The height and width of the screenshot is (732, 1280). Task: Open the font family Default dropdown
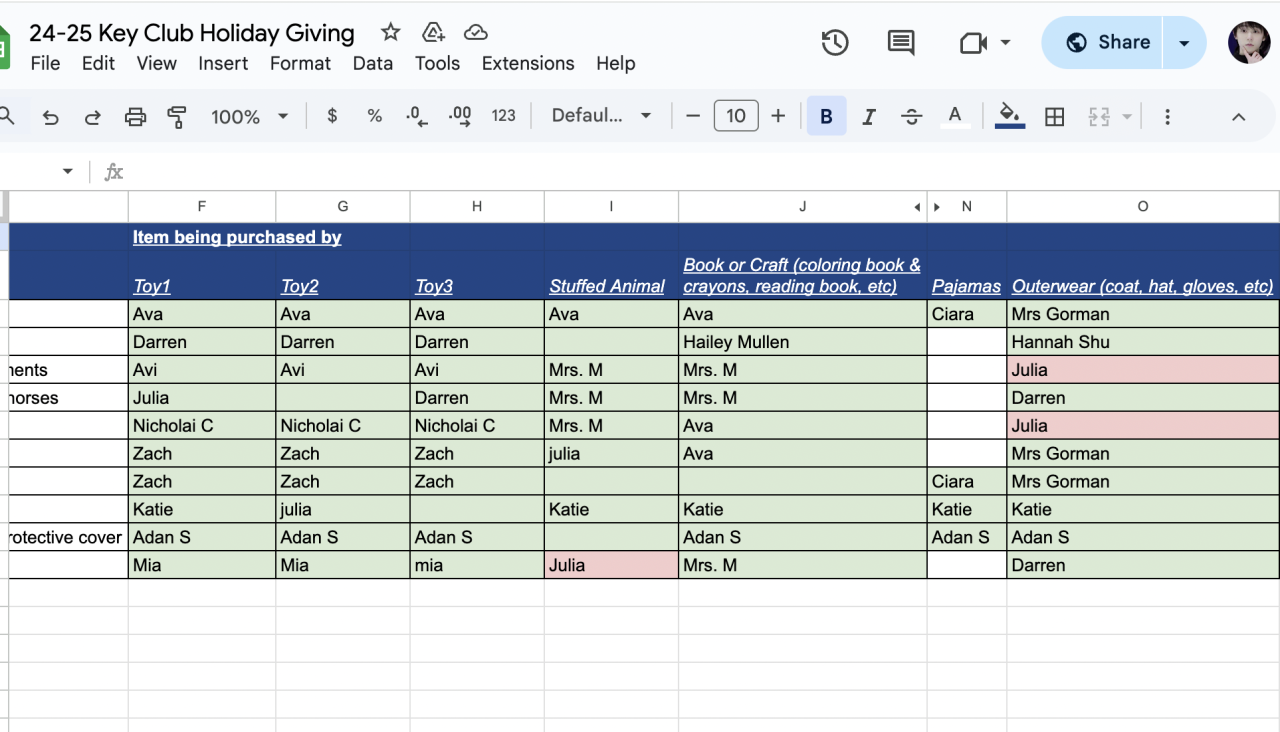601,116
